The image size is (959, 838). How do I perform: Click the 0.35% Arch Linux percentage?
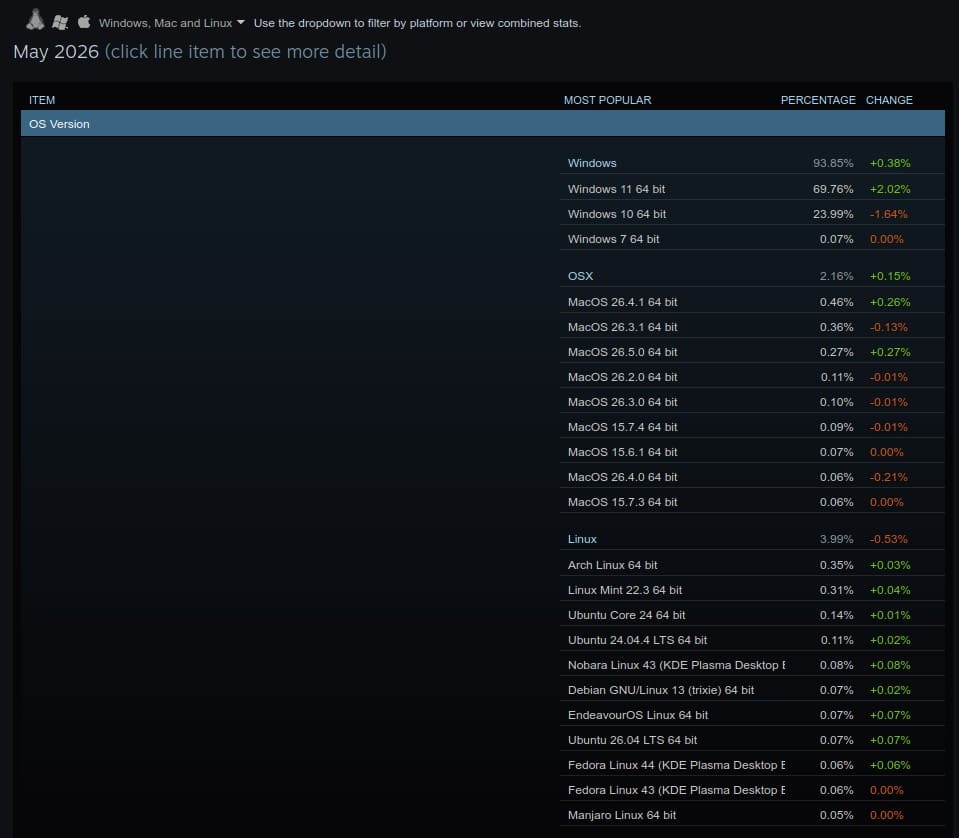(837, 565)
